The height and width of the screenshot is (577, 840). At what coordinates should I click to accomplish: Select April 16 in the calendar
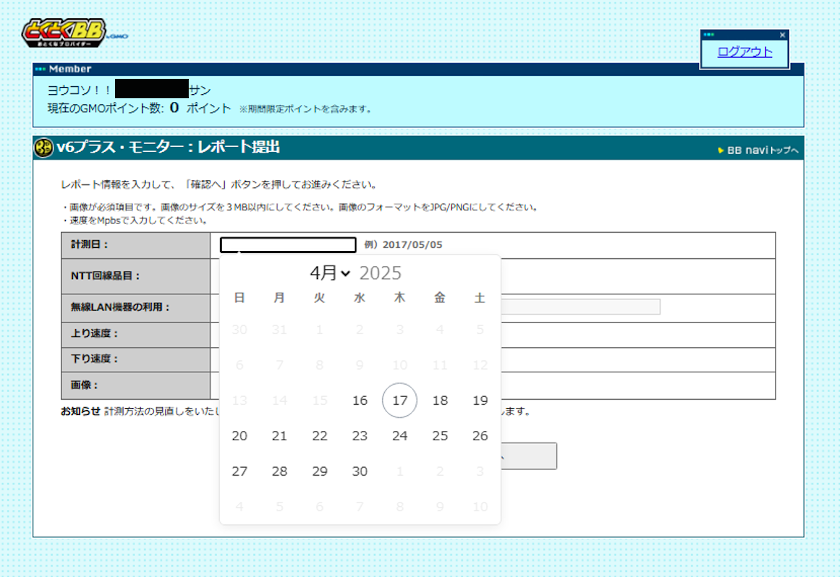point(360,400)
